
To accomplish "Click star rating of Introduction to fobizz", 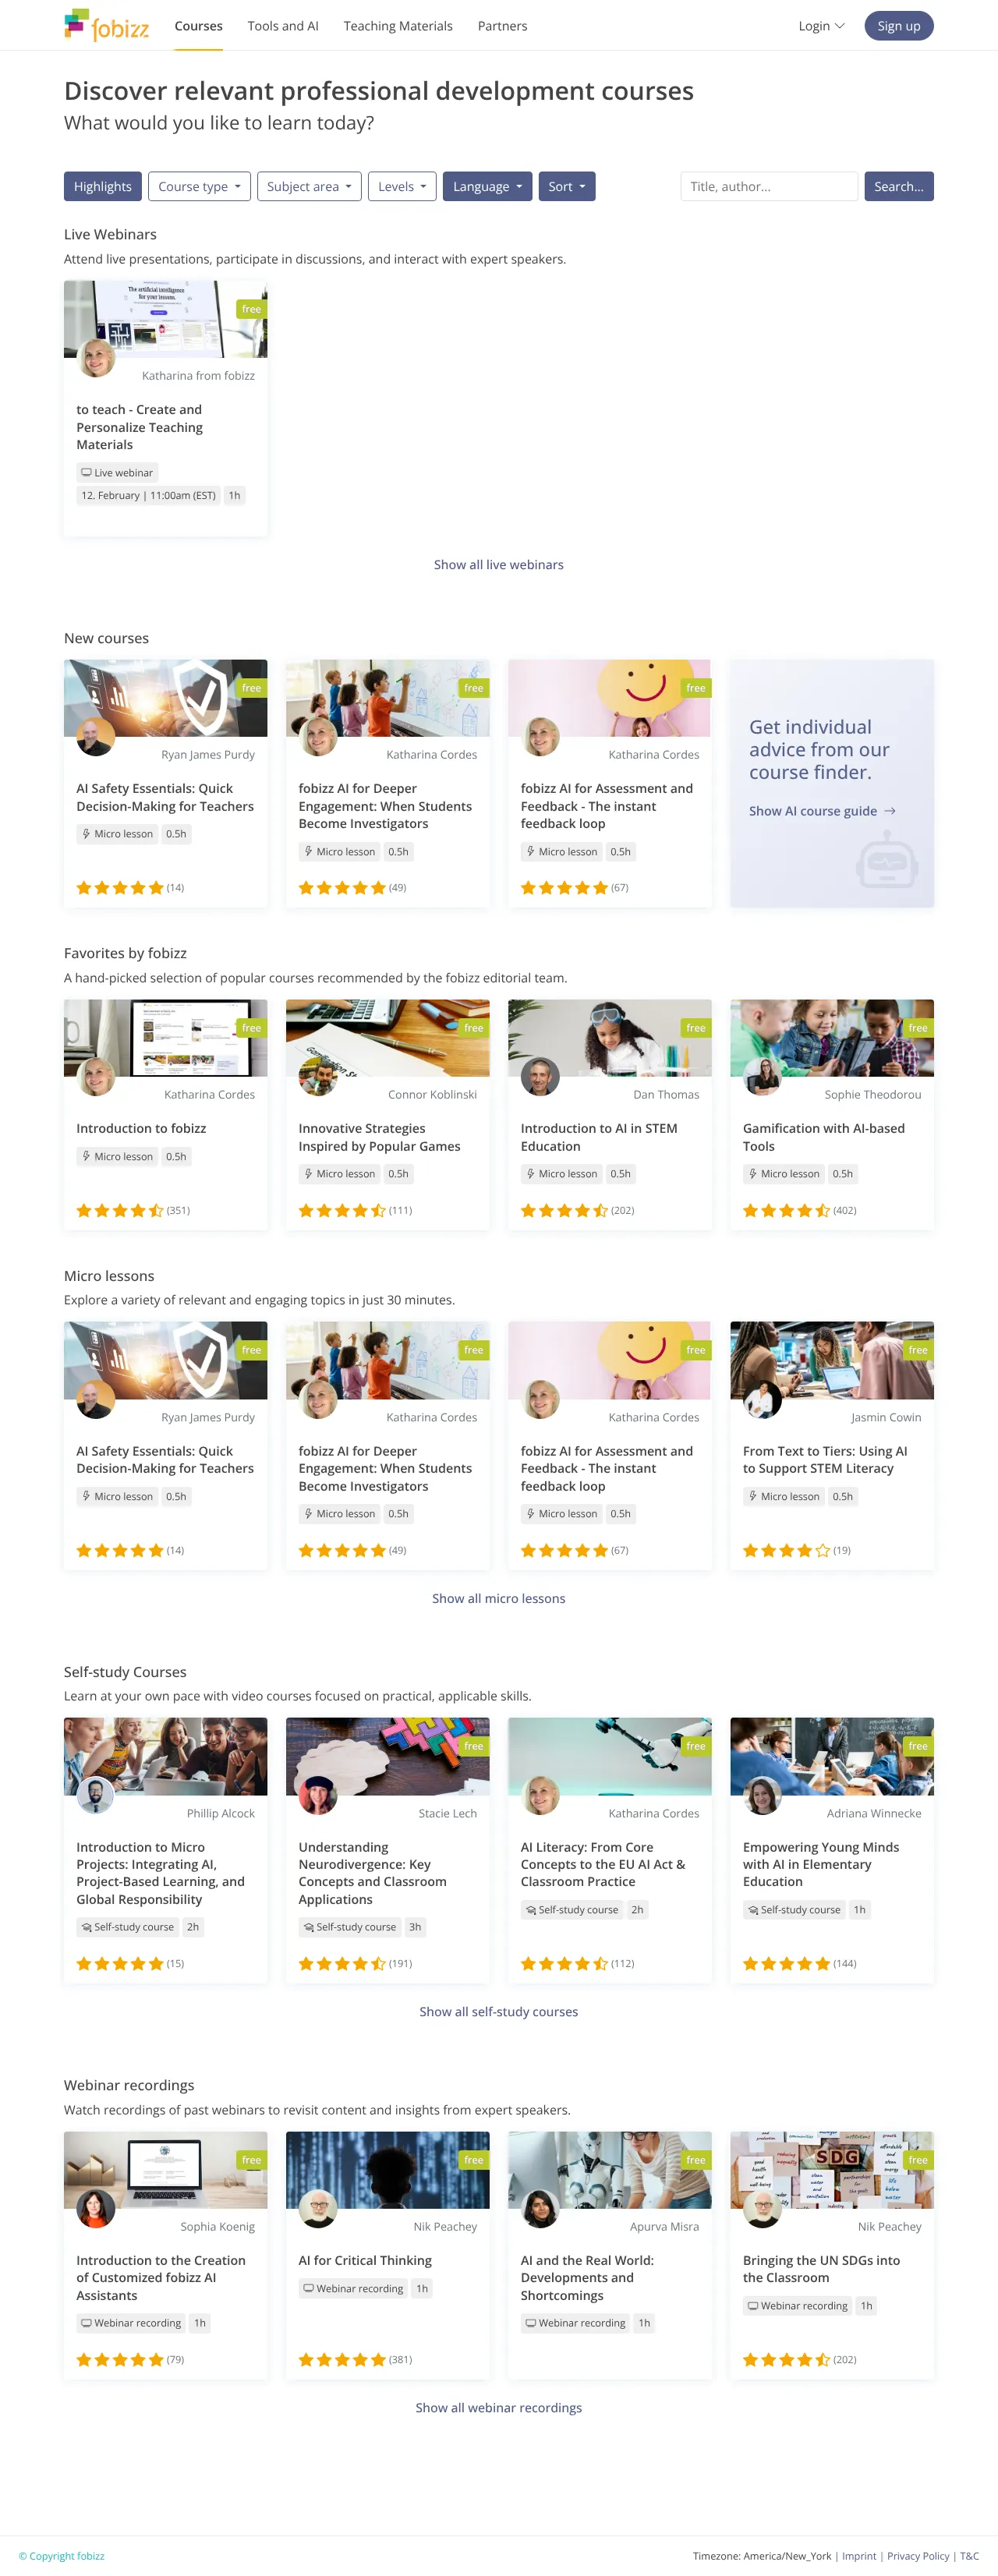I will (120, 1210).
